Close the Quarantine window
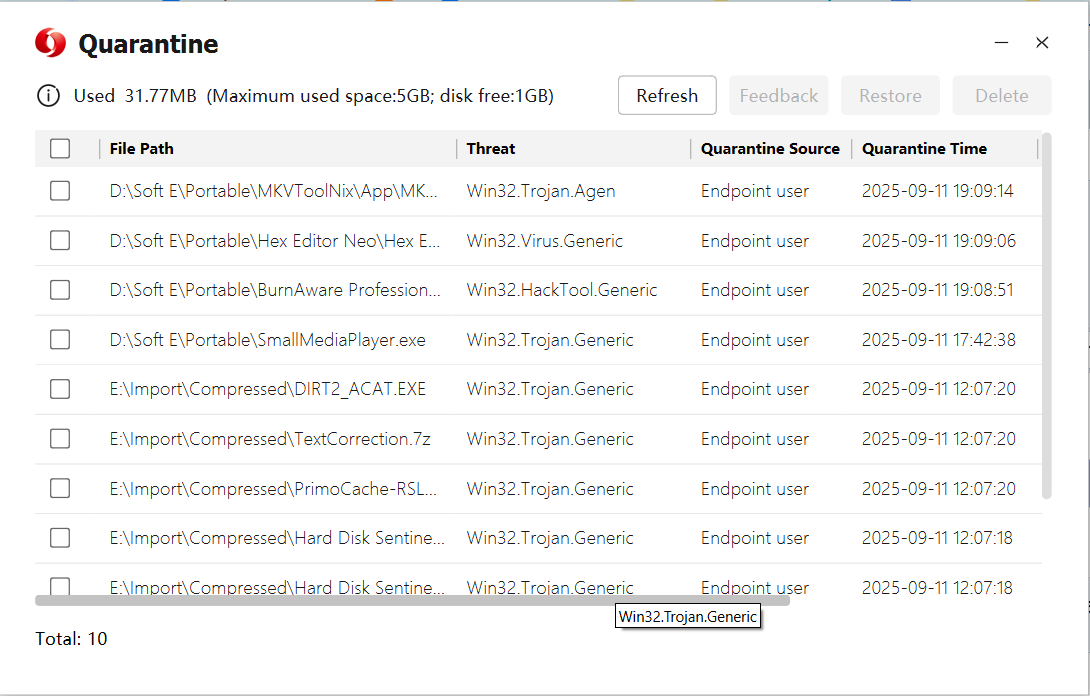The height and width of the screenshot is (696, 1090). coord(1042,43)
